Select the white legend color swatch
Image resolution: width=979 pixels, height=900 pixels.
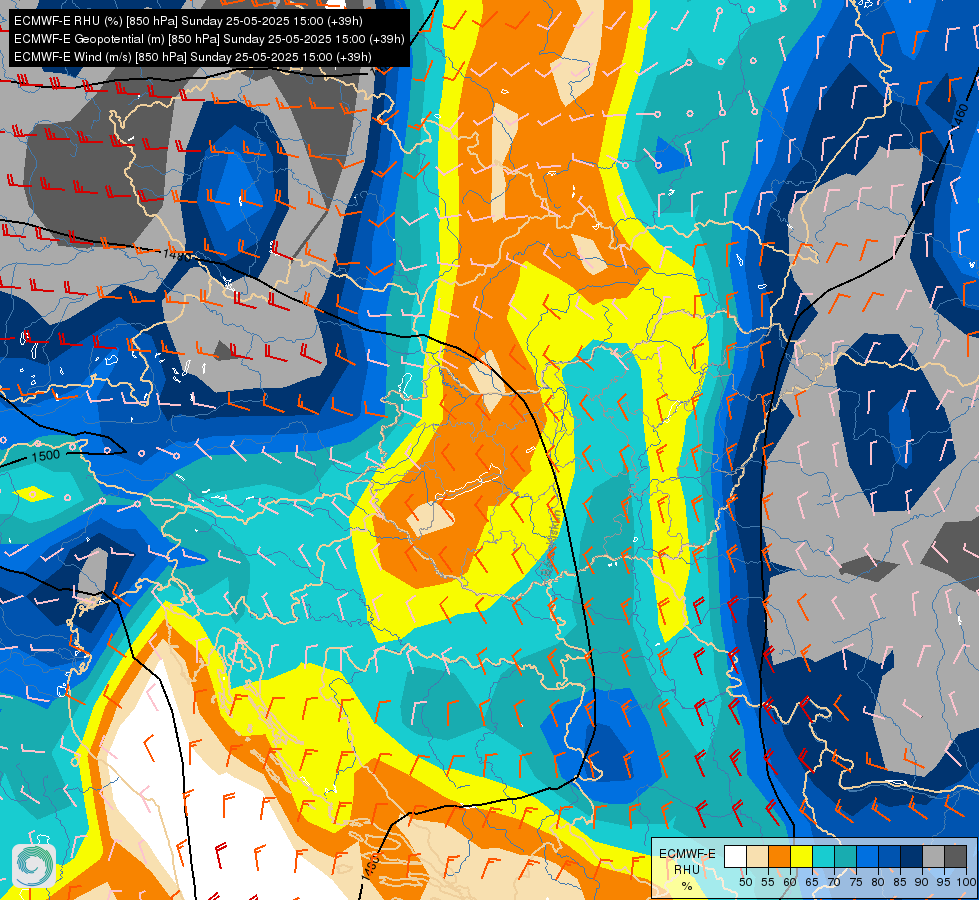pyautogui.click(x=735, y=857)
